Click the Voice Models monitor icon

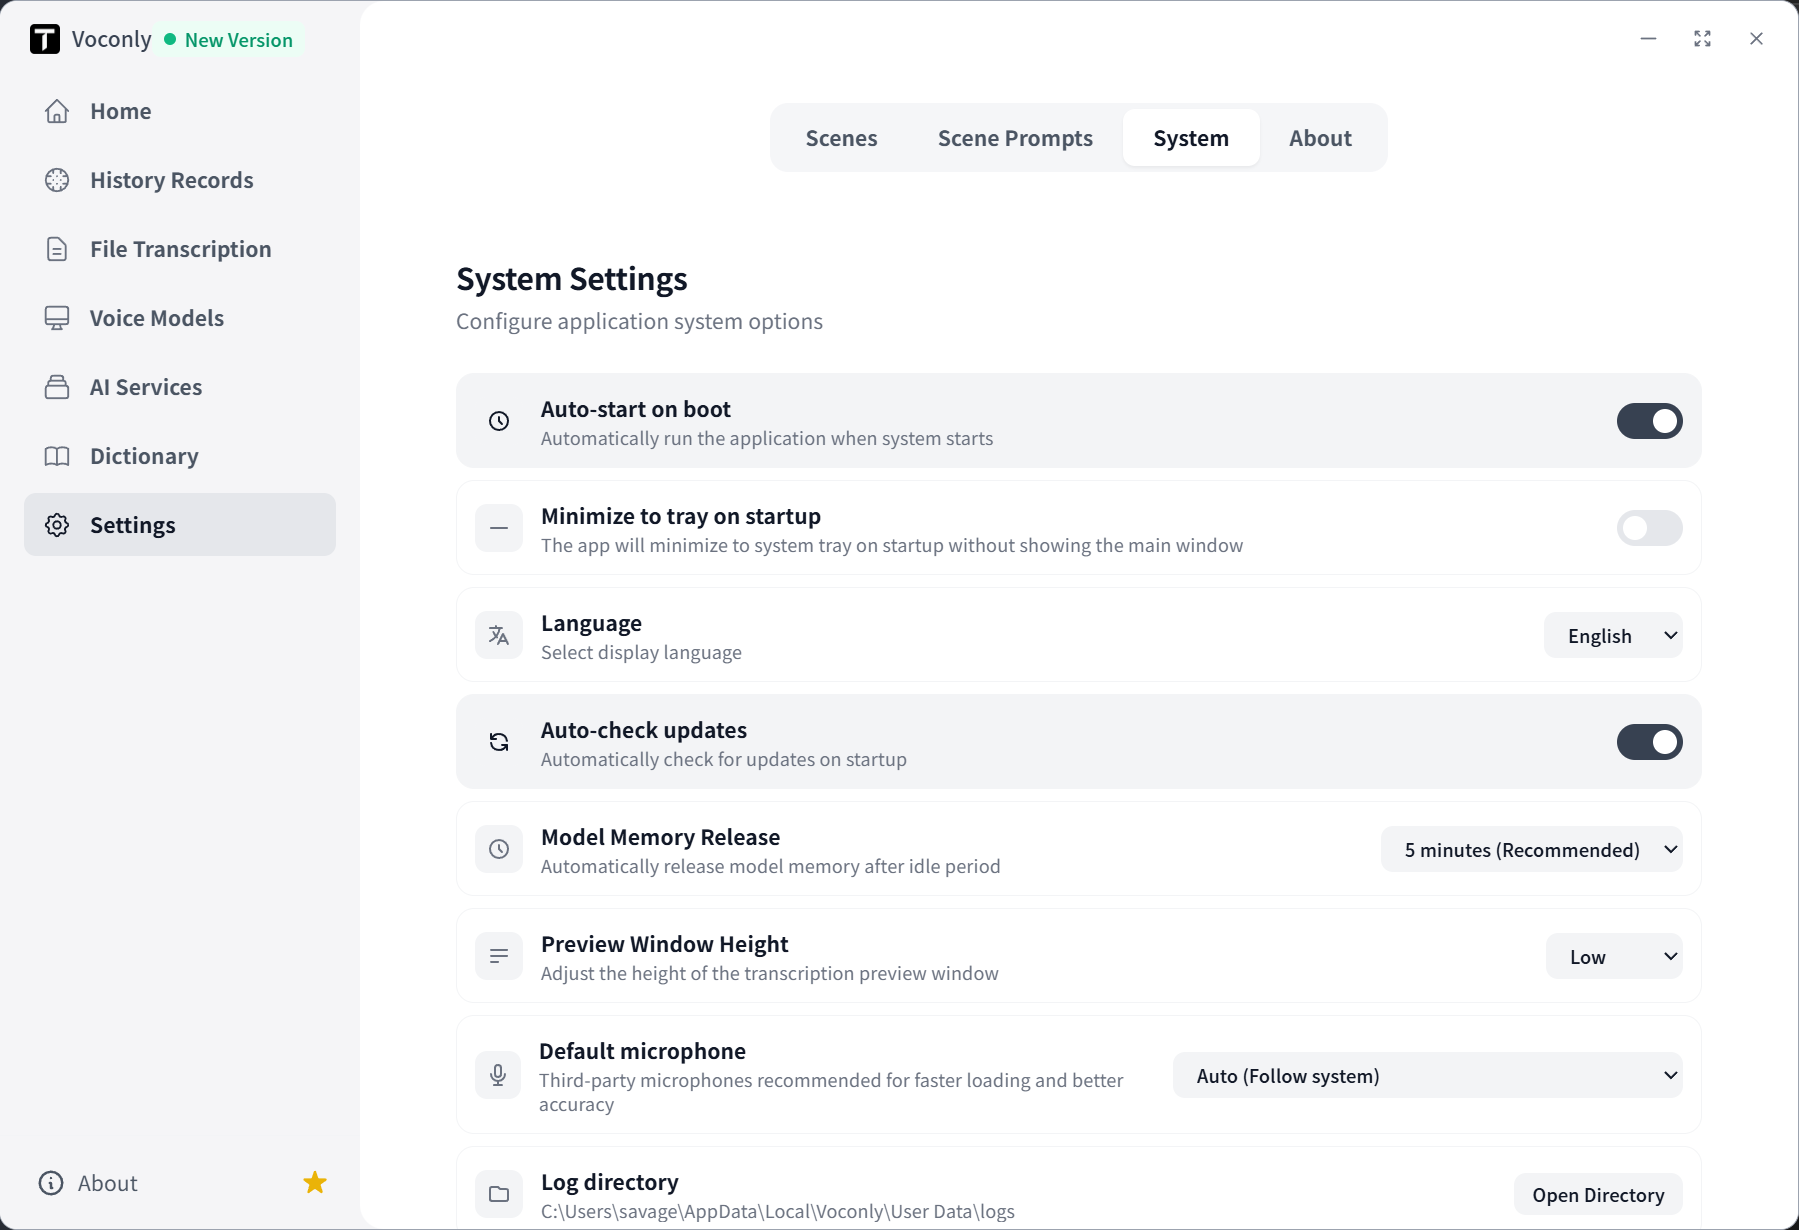click(57, 318)
